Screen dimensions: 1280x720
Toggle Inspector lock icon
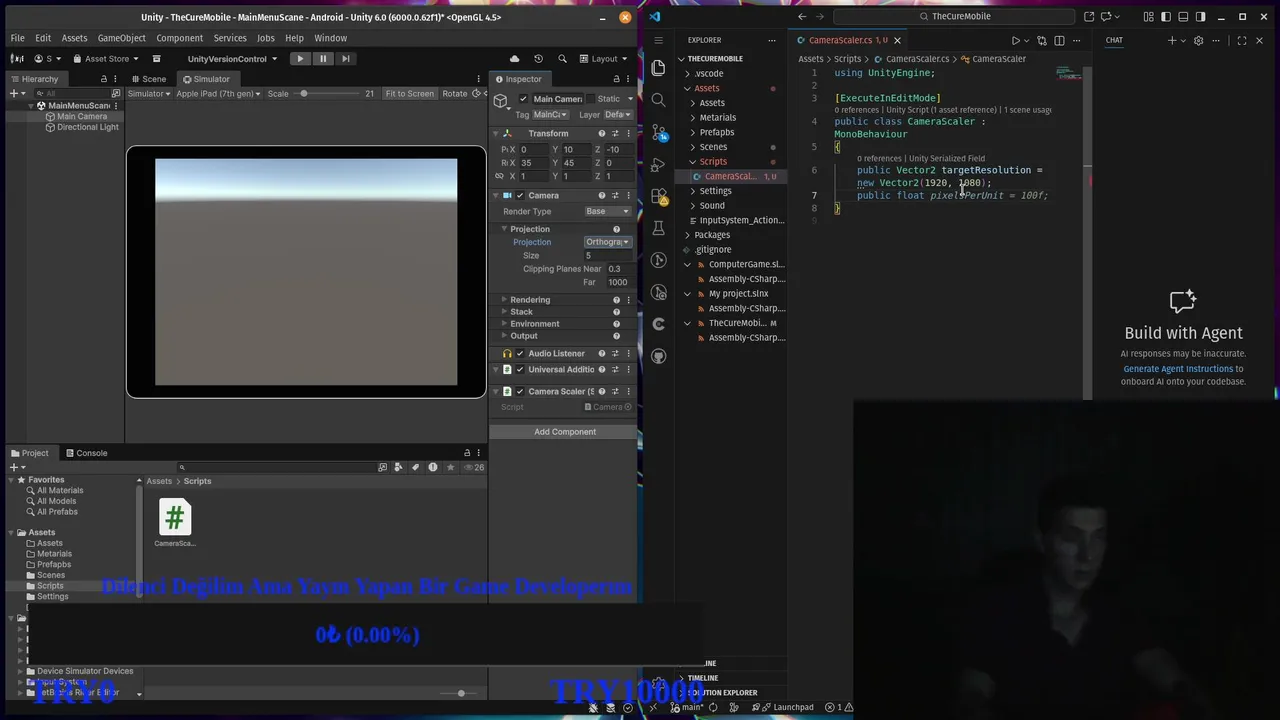click(614, 79)
